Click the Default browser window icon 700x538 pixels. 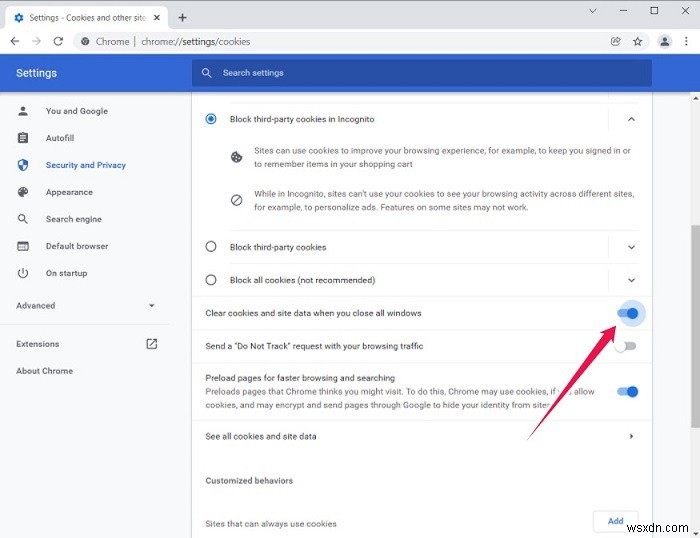[x=23, y=246]
